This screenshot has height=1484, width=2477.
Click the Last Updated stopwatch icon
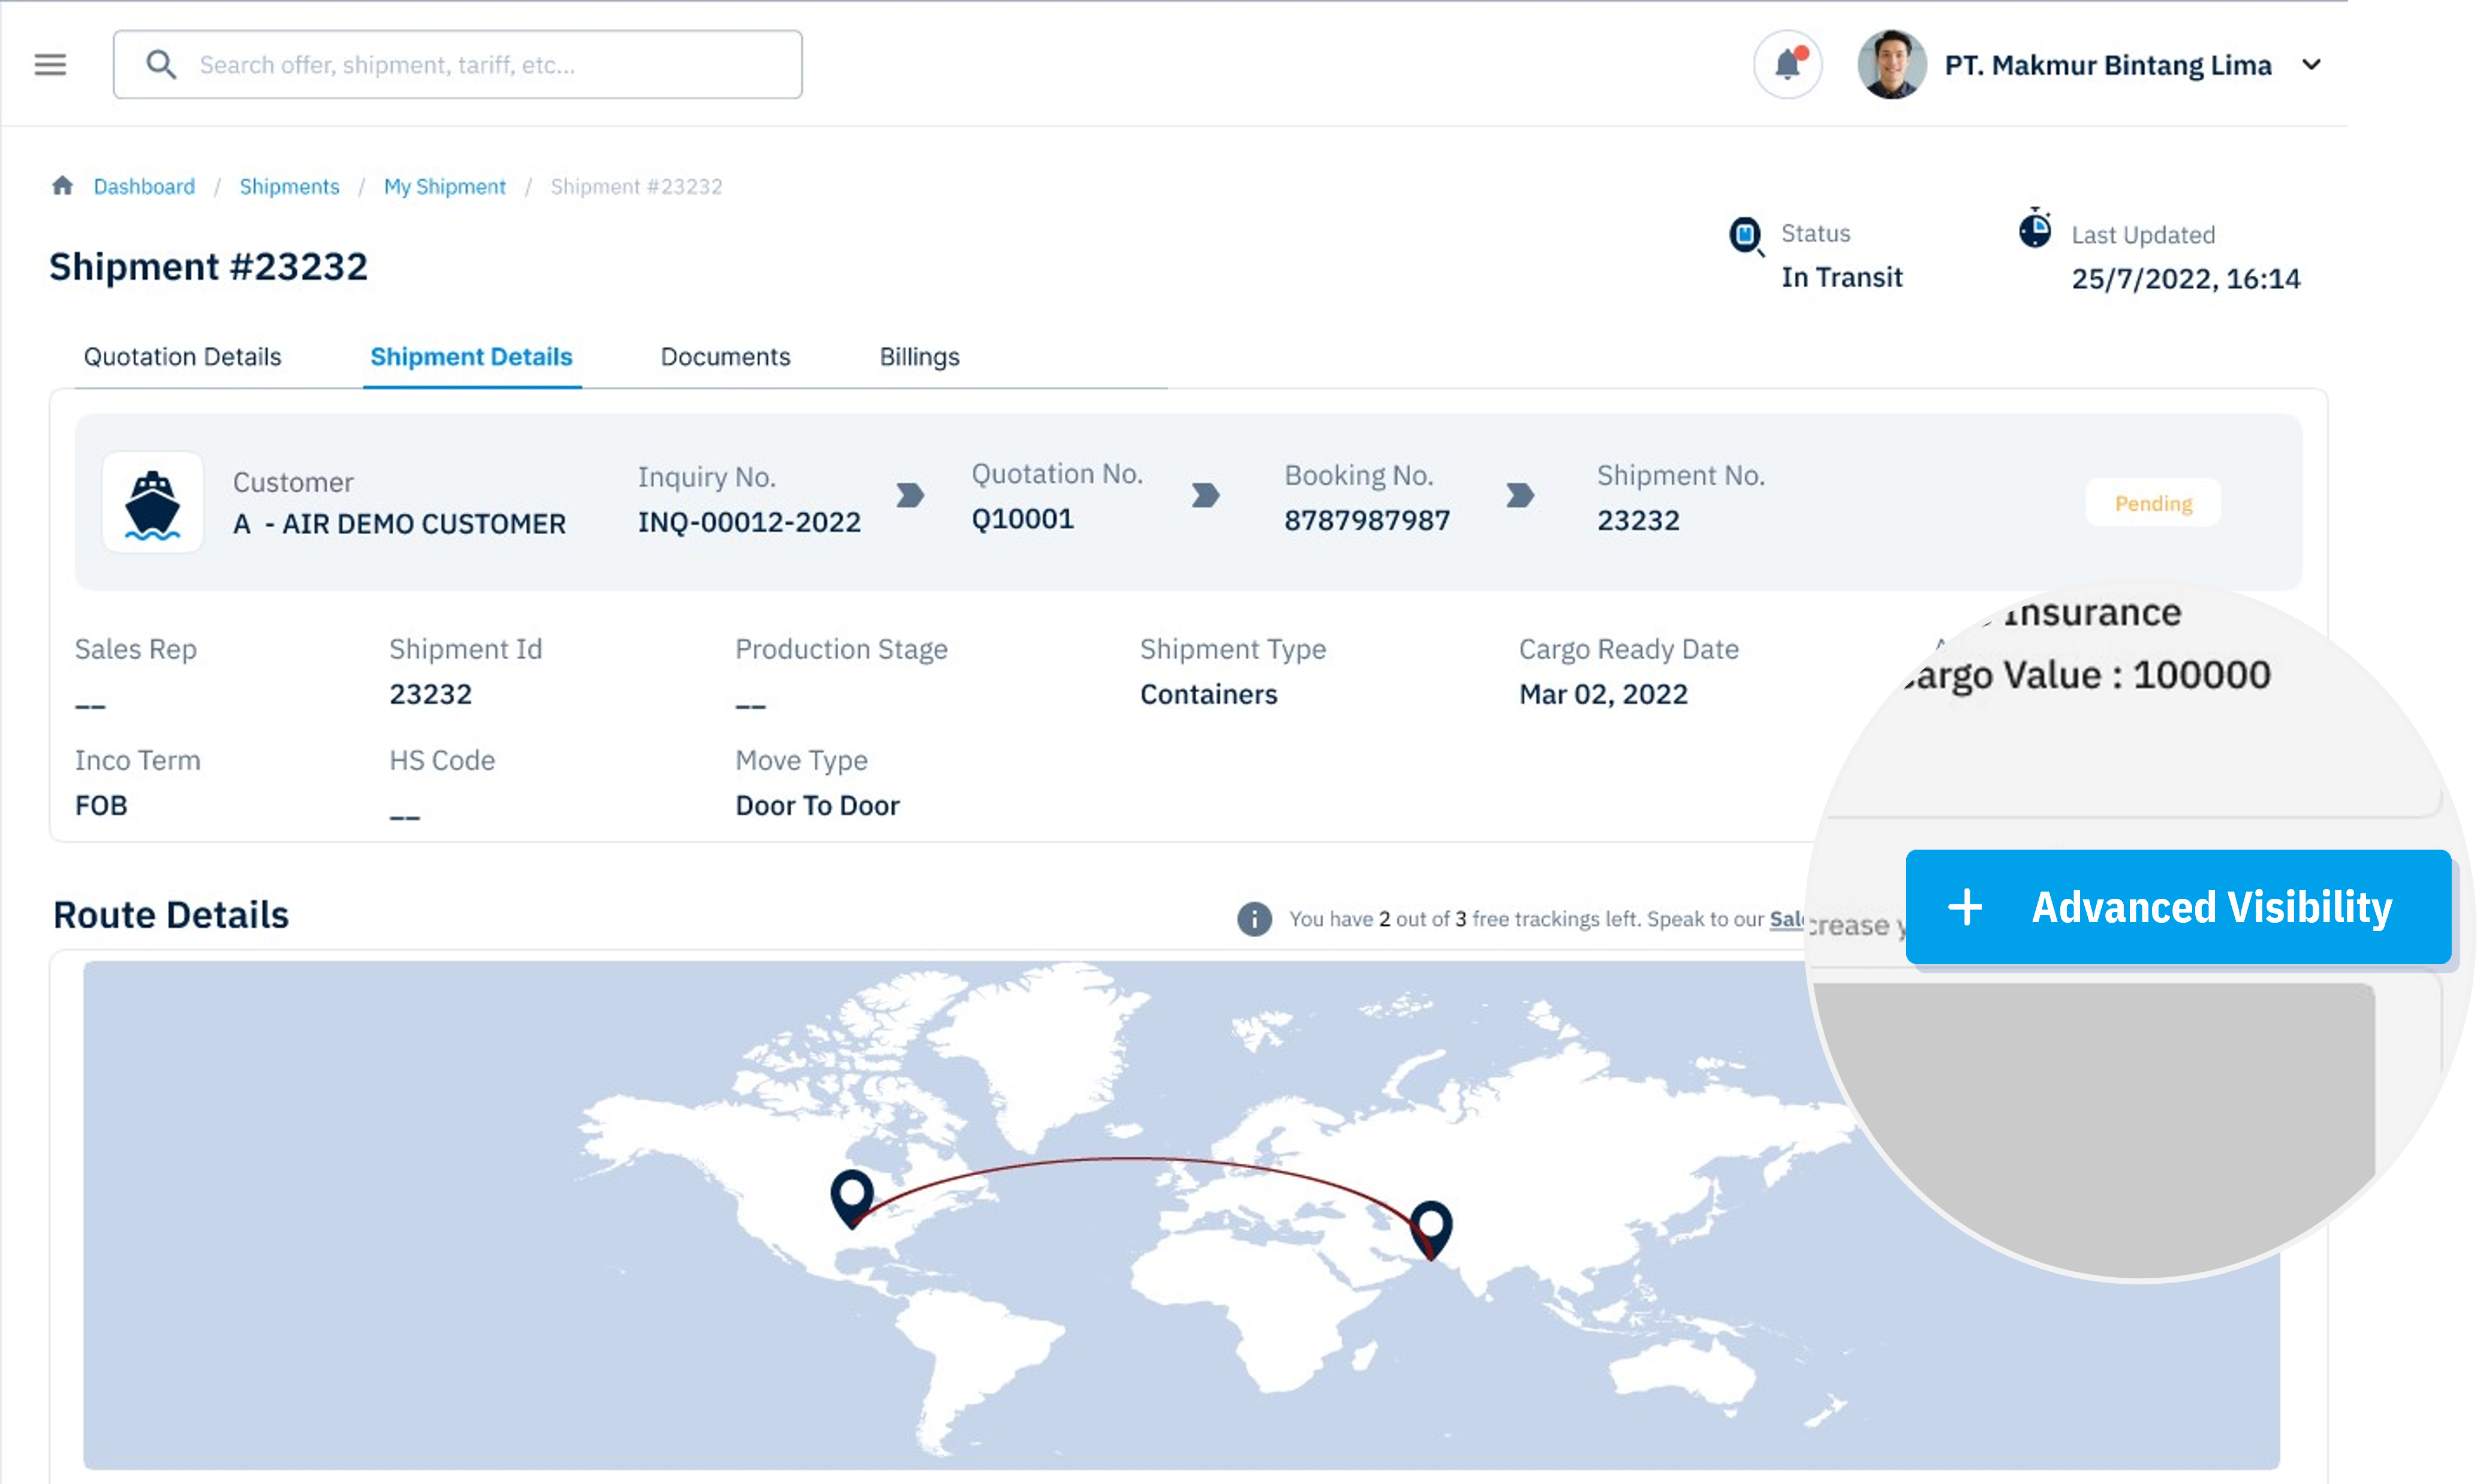(x=2035, y=228)
